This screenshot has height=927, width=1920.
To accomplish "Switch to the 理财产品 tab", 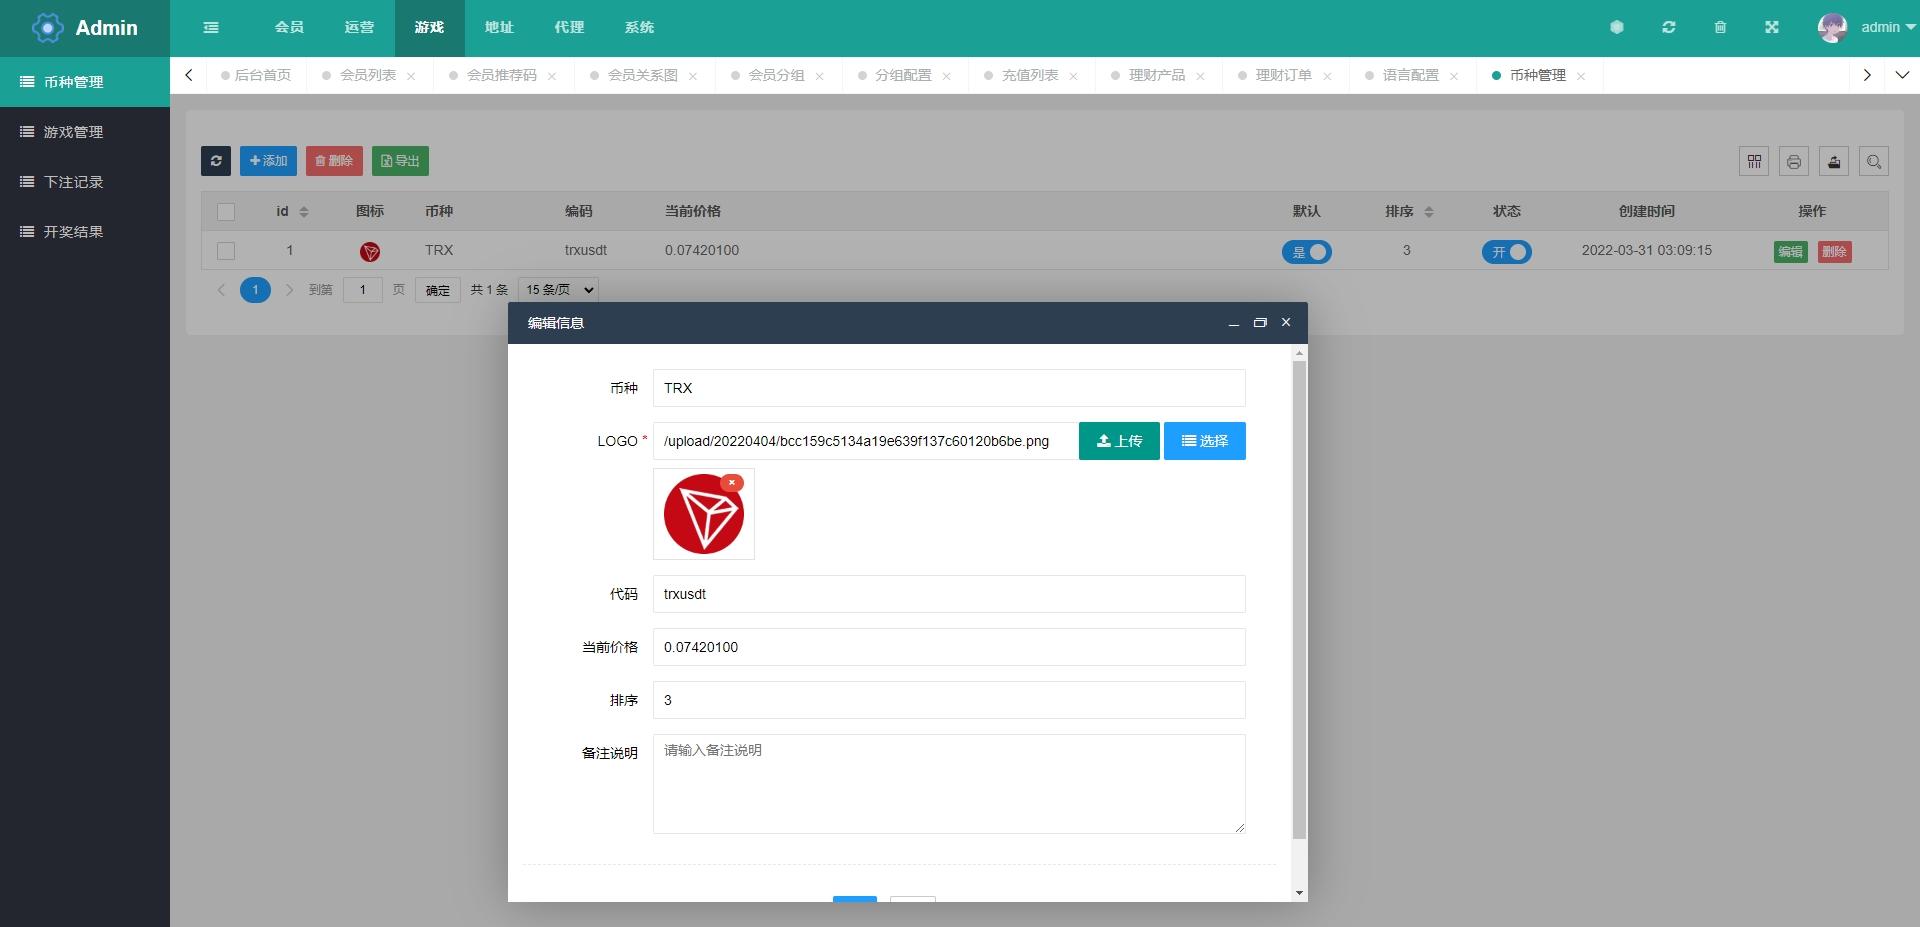I will click(x=1158, y=75).
